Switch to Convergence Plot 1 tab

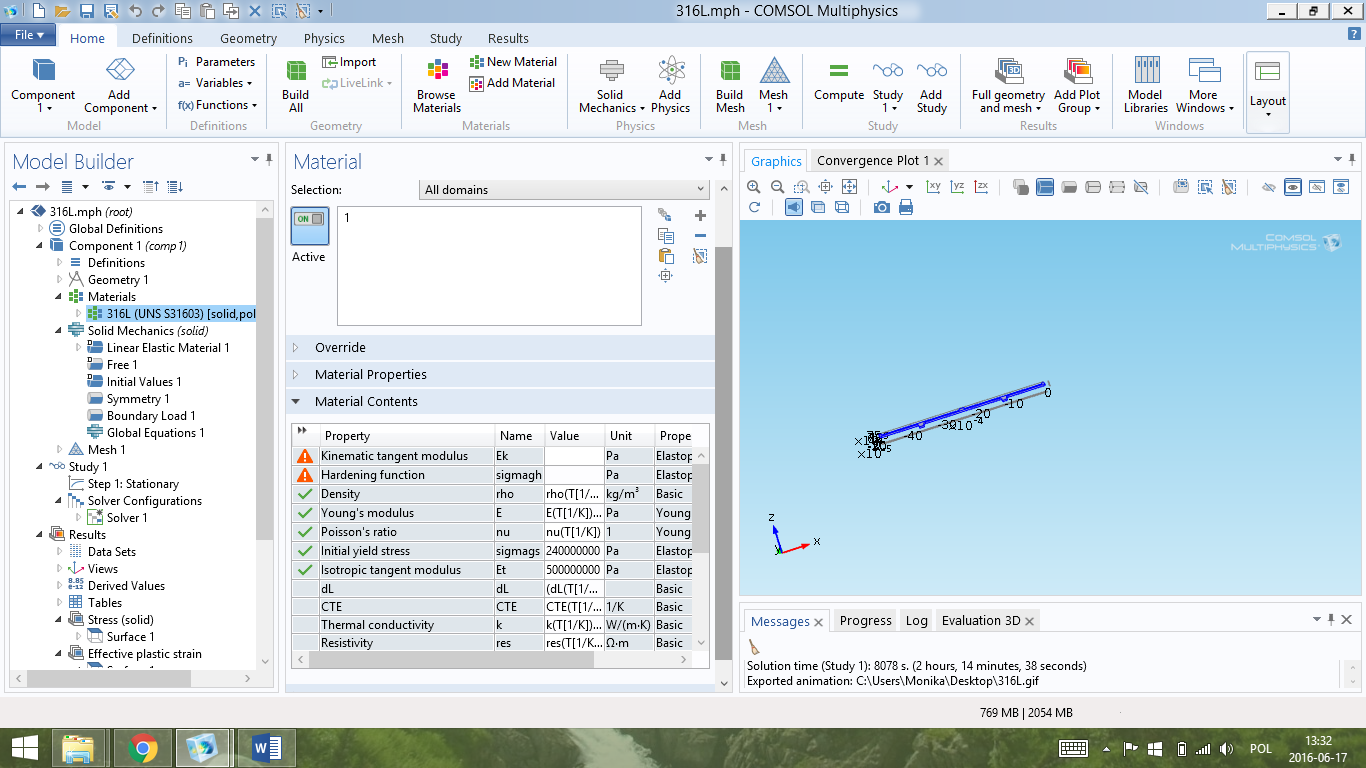click(x=872, y=161)
